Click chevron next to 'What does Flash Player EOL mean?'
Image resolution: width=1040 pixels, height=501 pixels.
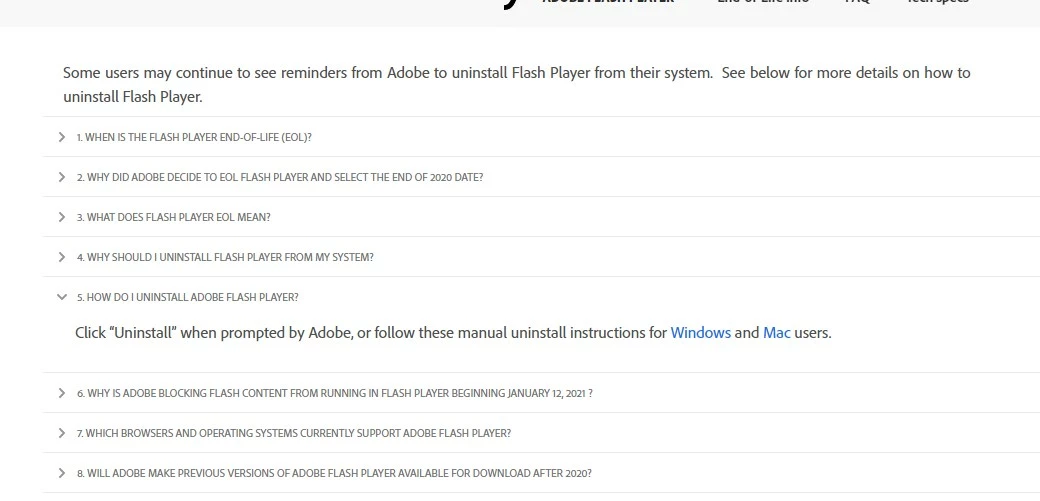click(62, 217)
